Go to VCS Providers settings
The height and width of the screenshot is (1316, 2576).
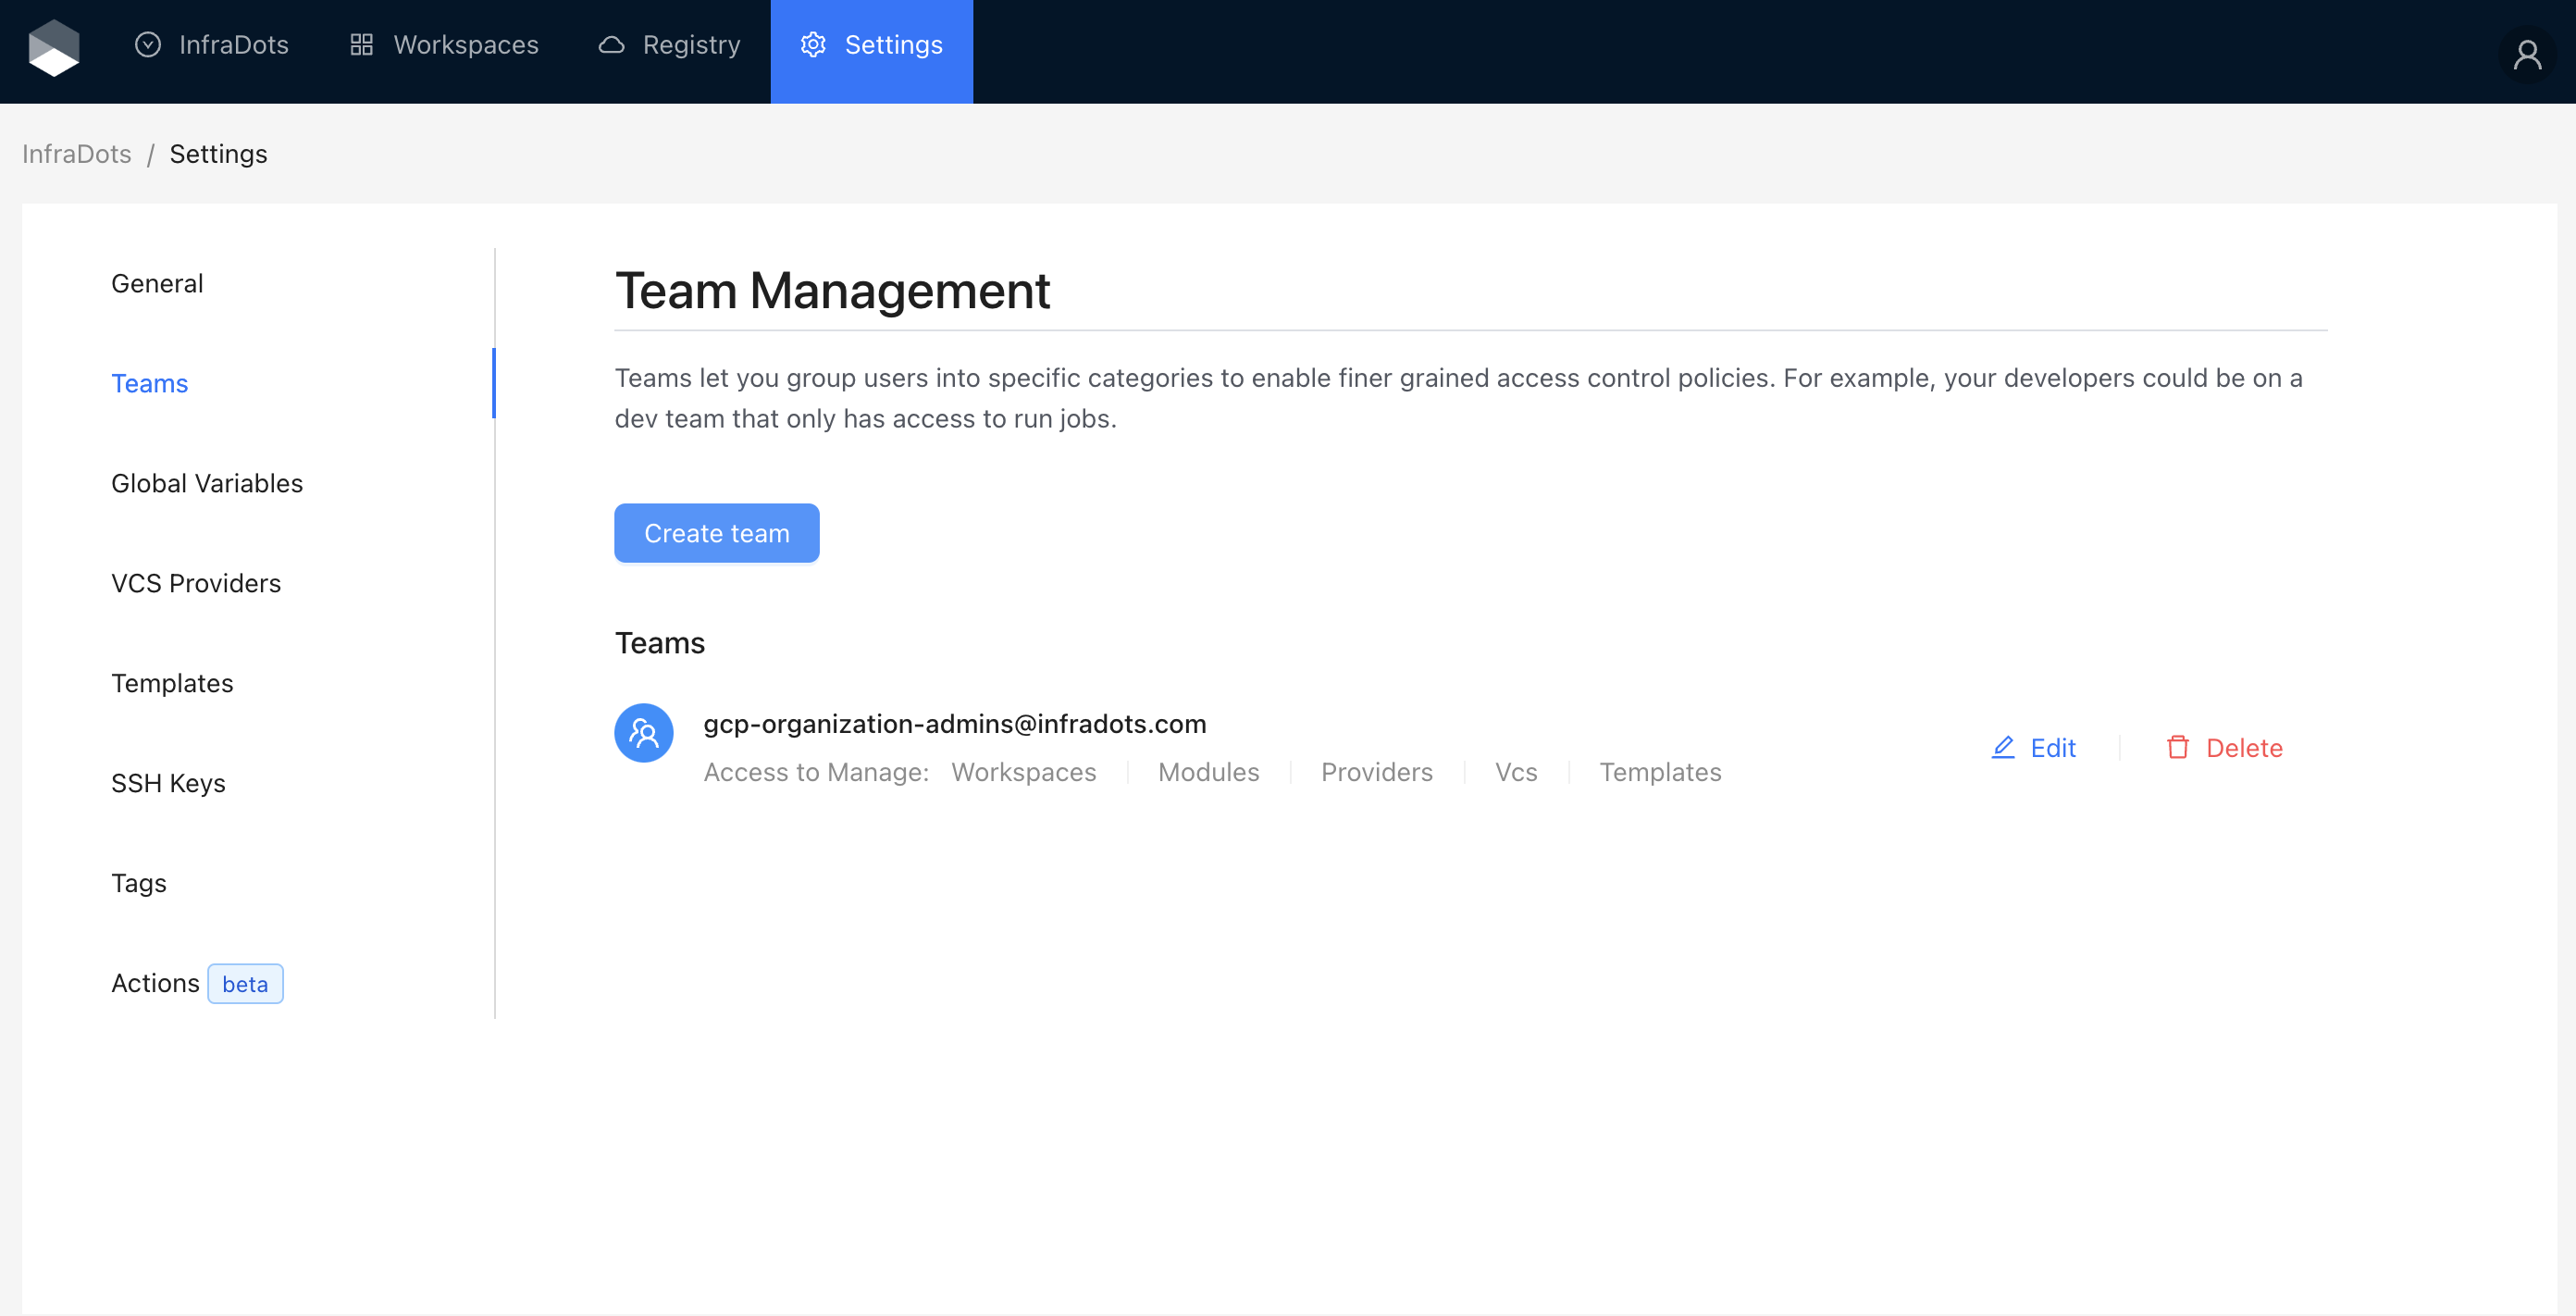coord(196,584)
